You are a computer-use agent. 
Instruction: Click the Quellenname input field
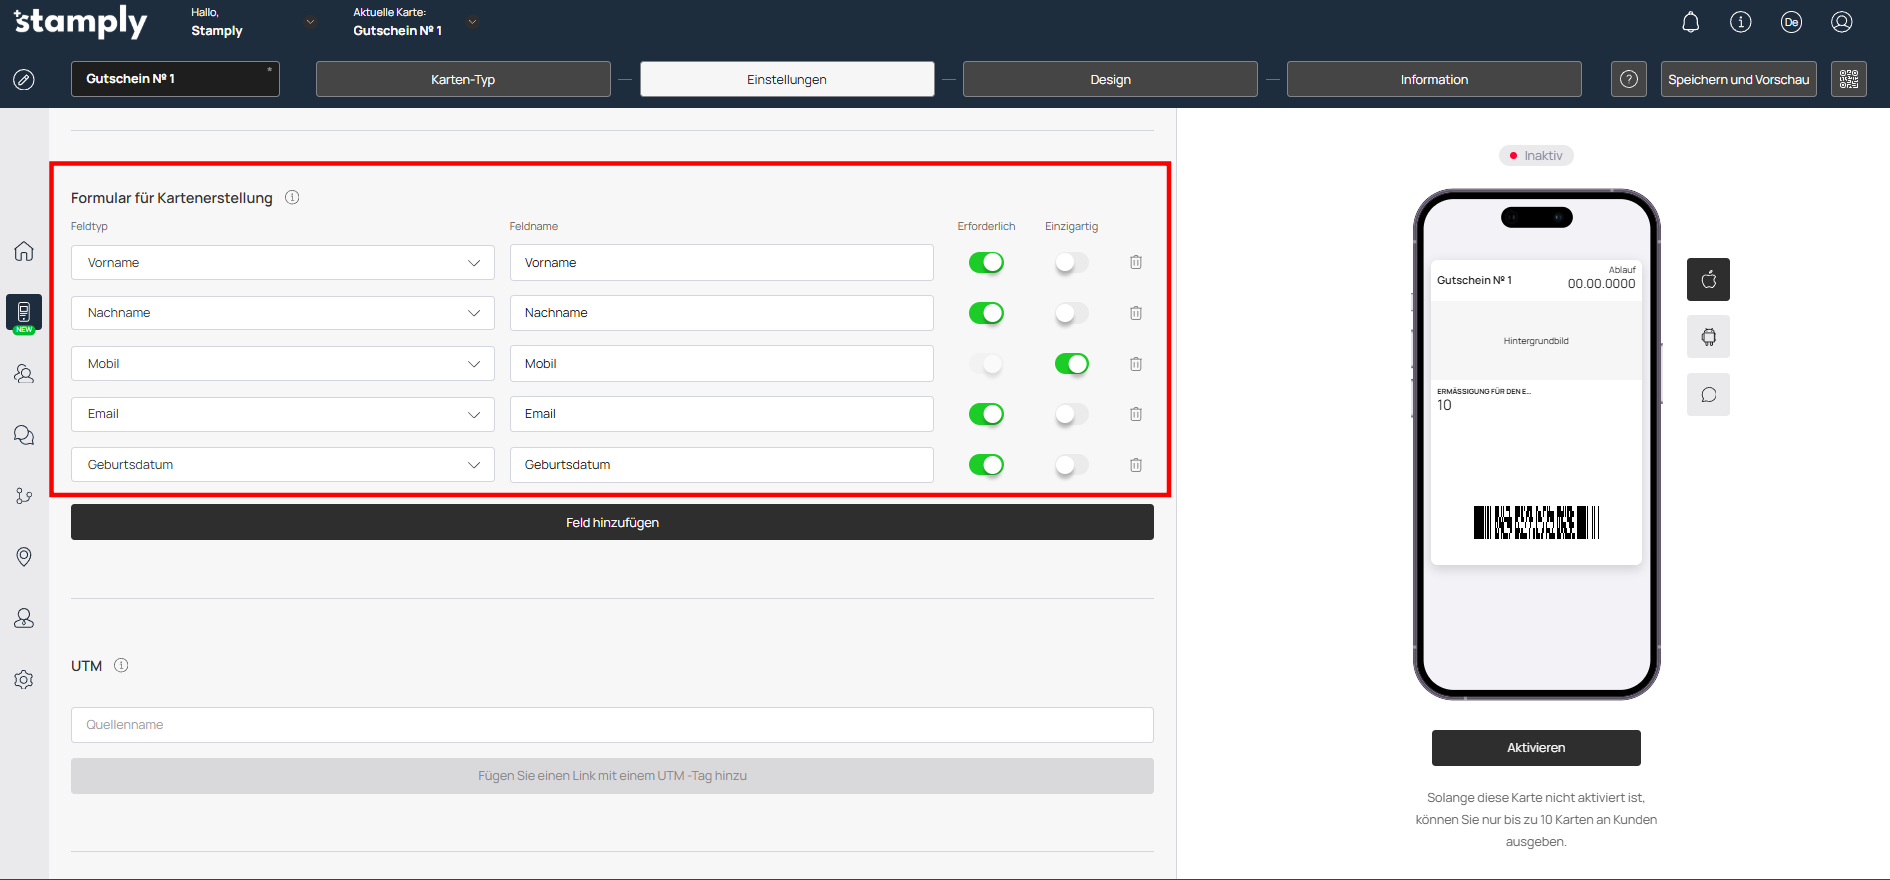click(x=612, y=725)
